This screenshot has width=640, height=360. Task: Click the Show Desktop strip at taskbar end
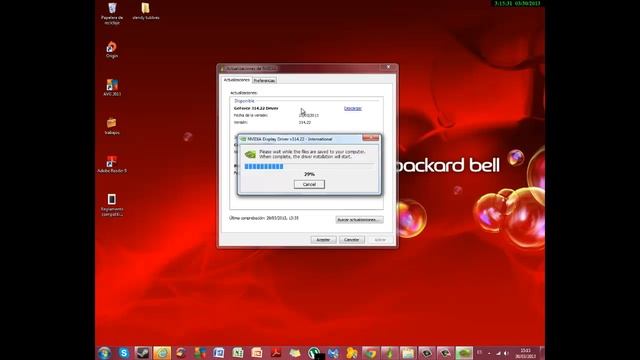click(542, 353)
